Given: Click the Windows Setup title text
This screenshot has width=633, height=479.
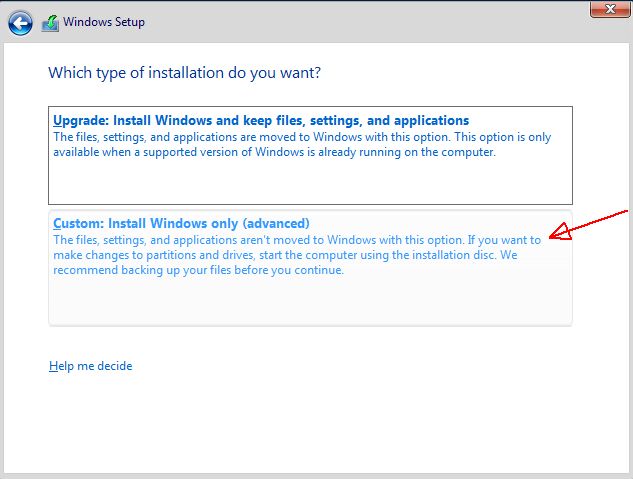Looking at the screenshot, I should pos(104,22).
